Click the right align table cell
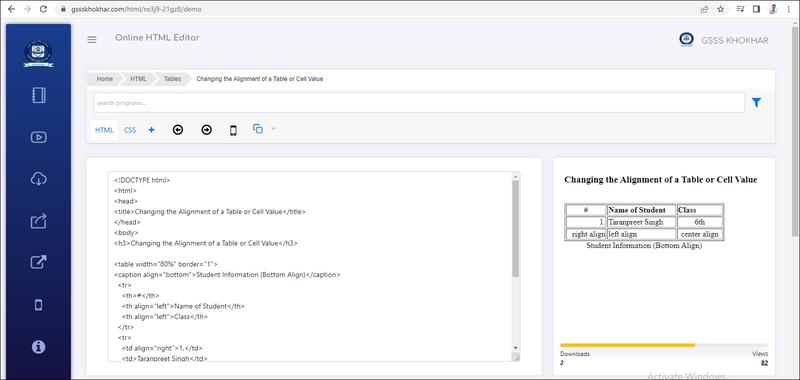Viewport: 800px width, 380px height. pyautogui.click(x=586, y=234)
